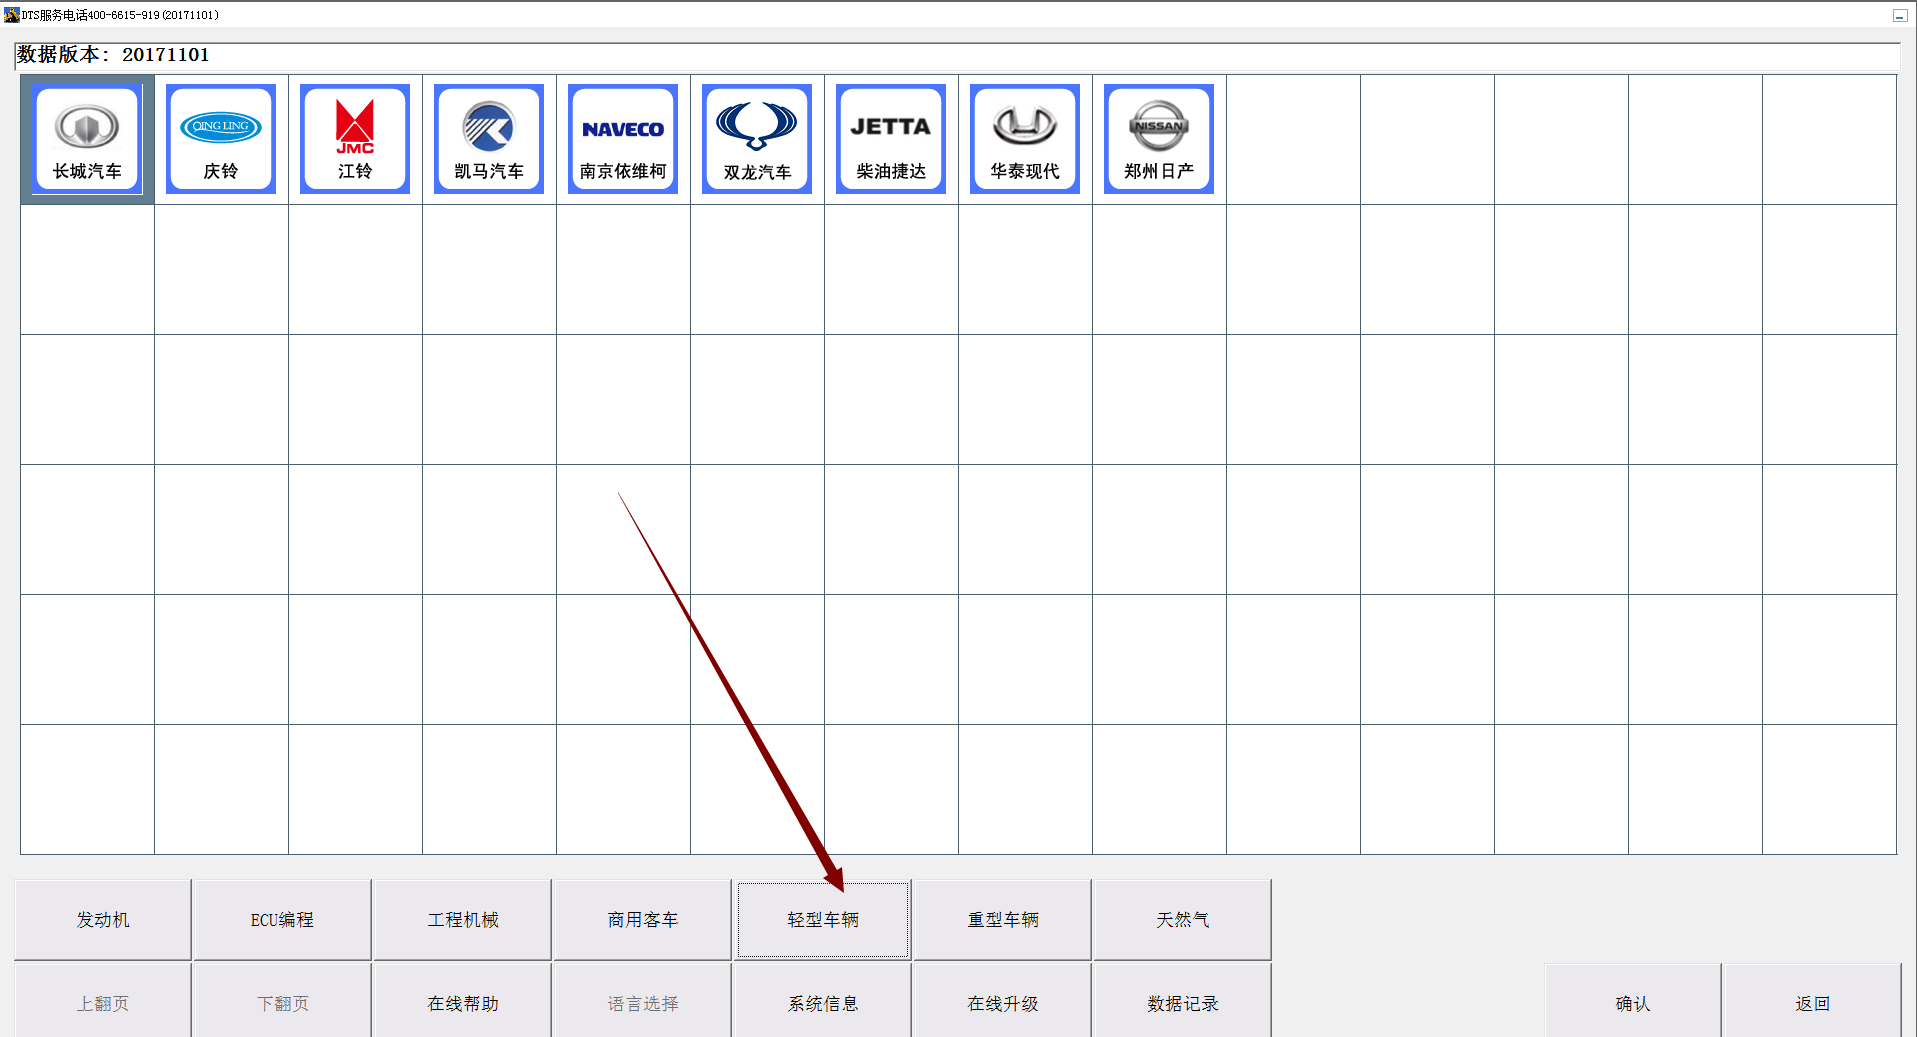
Task: Start 在线升级 online upgrade
Action: [1003, 1002]
